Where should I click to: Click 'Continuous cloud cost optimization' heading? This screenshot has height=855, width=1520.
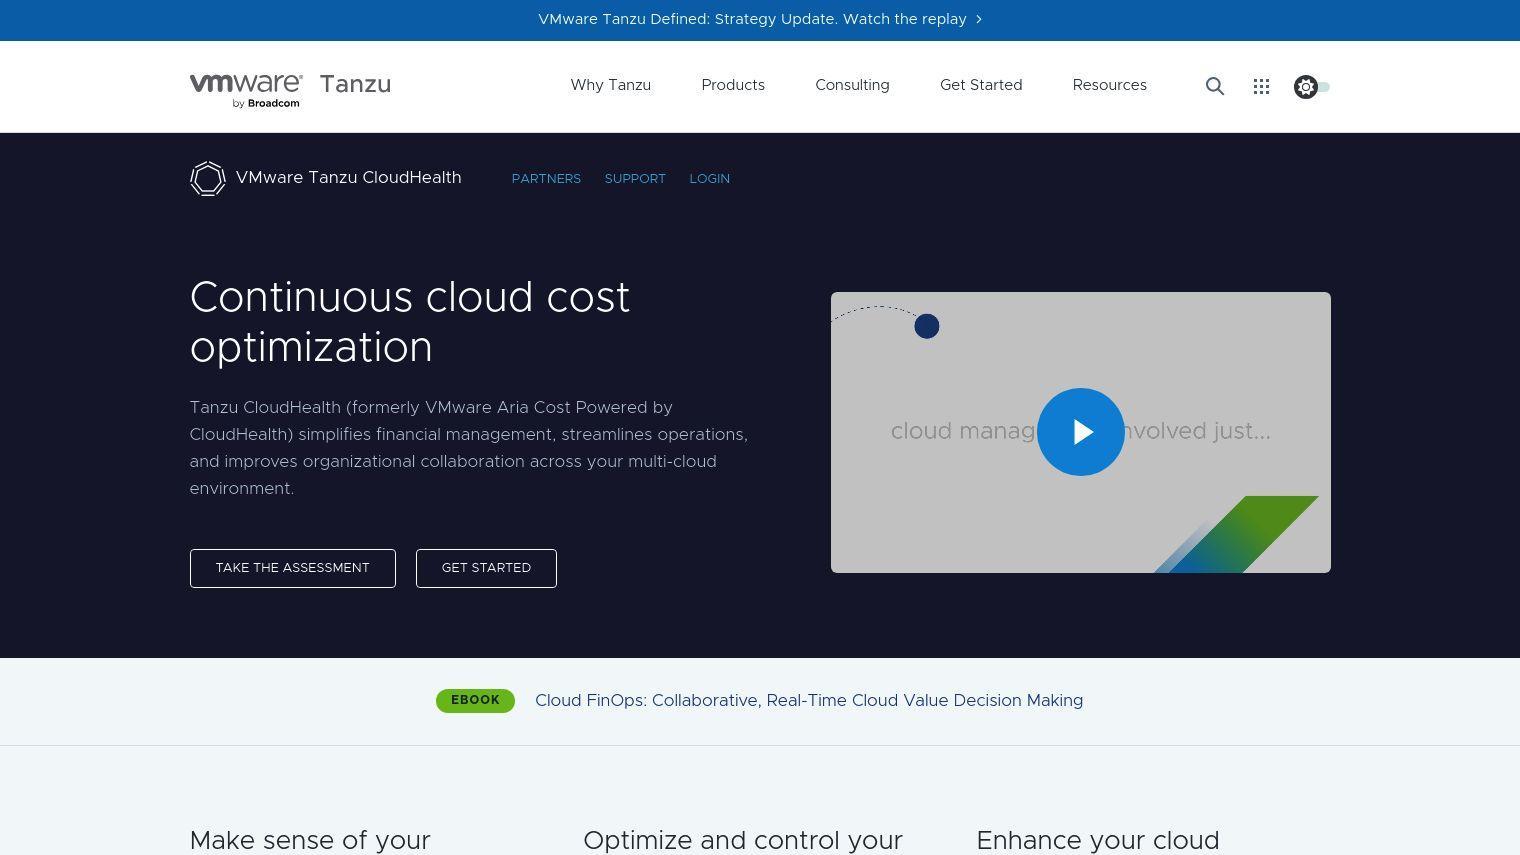[410, 323]
